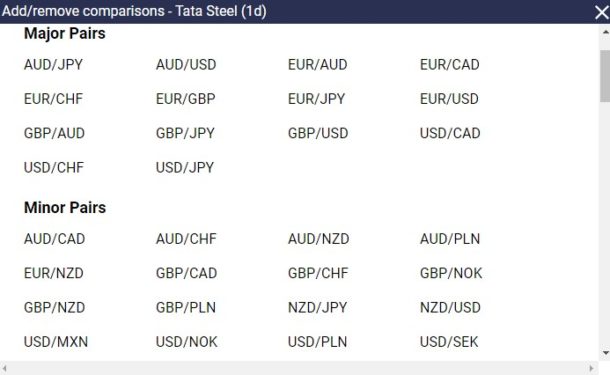The image size is (610, 375).
Task: Select the AUD/JPY major pair
Action: point(53,65)
